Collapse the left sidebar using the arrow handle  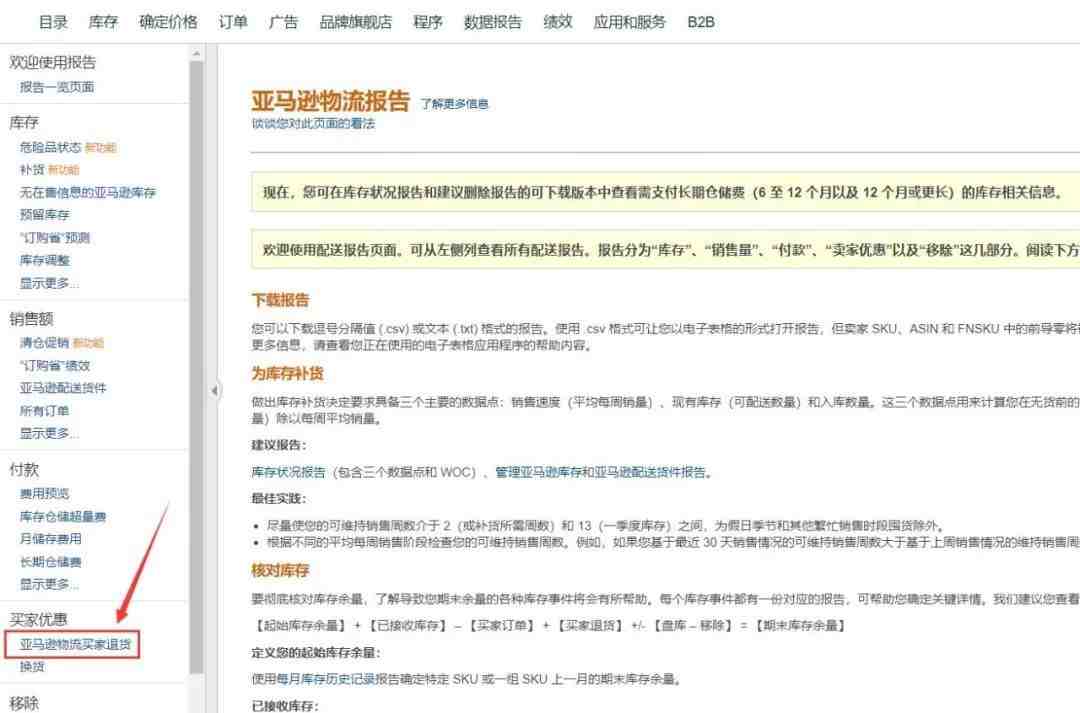[x=214, y=390]
